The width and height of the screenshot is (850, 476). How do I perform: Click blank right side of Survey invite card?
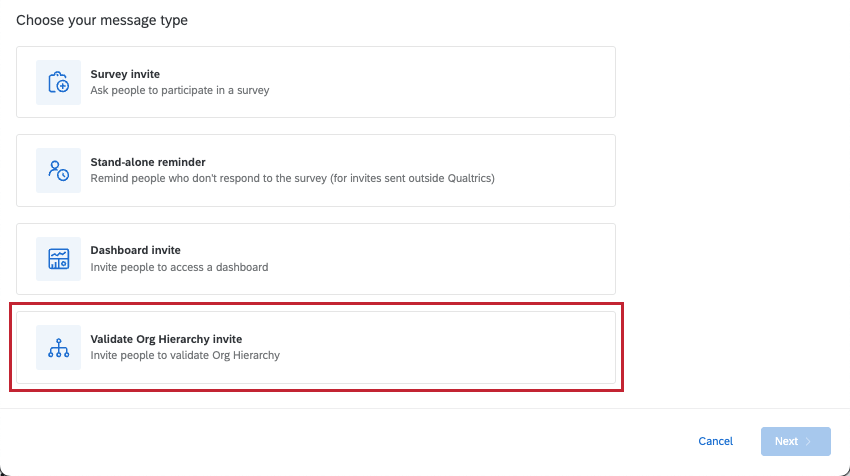[x=480, y=82]
